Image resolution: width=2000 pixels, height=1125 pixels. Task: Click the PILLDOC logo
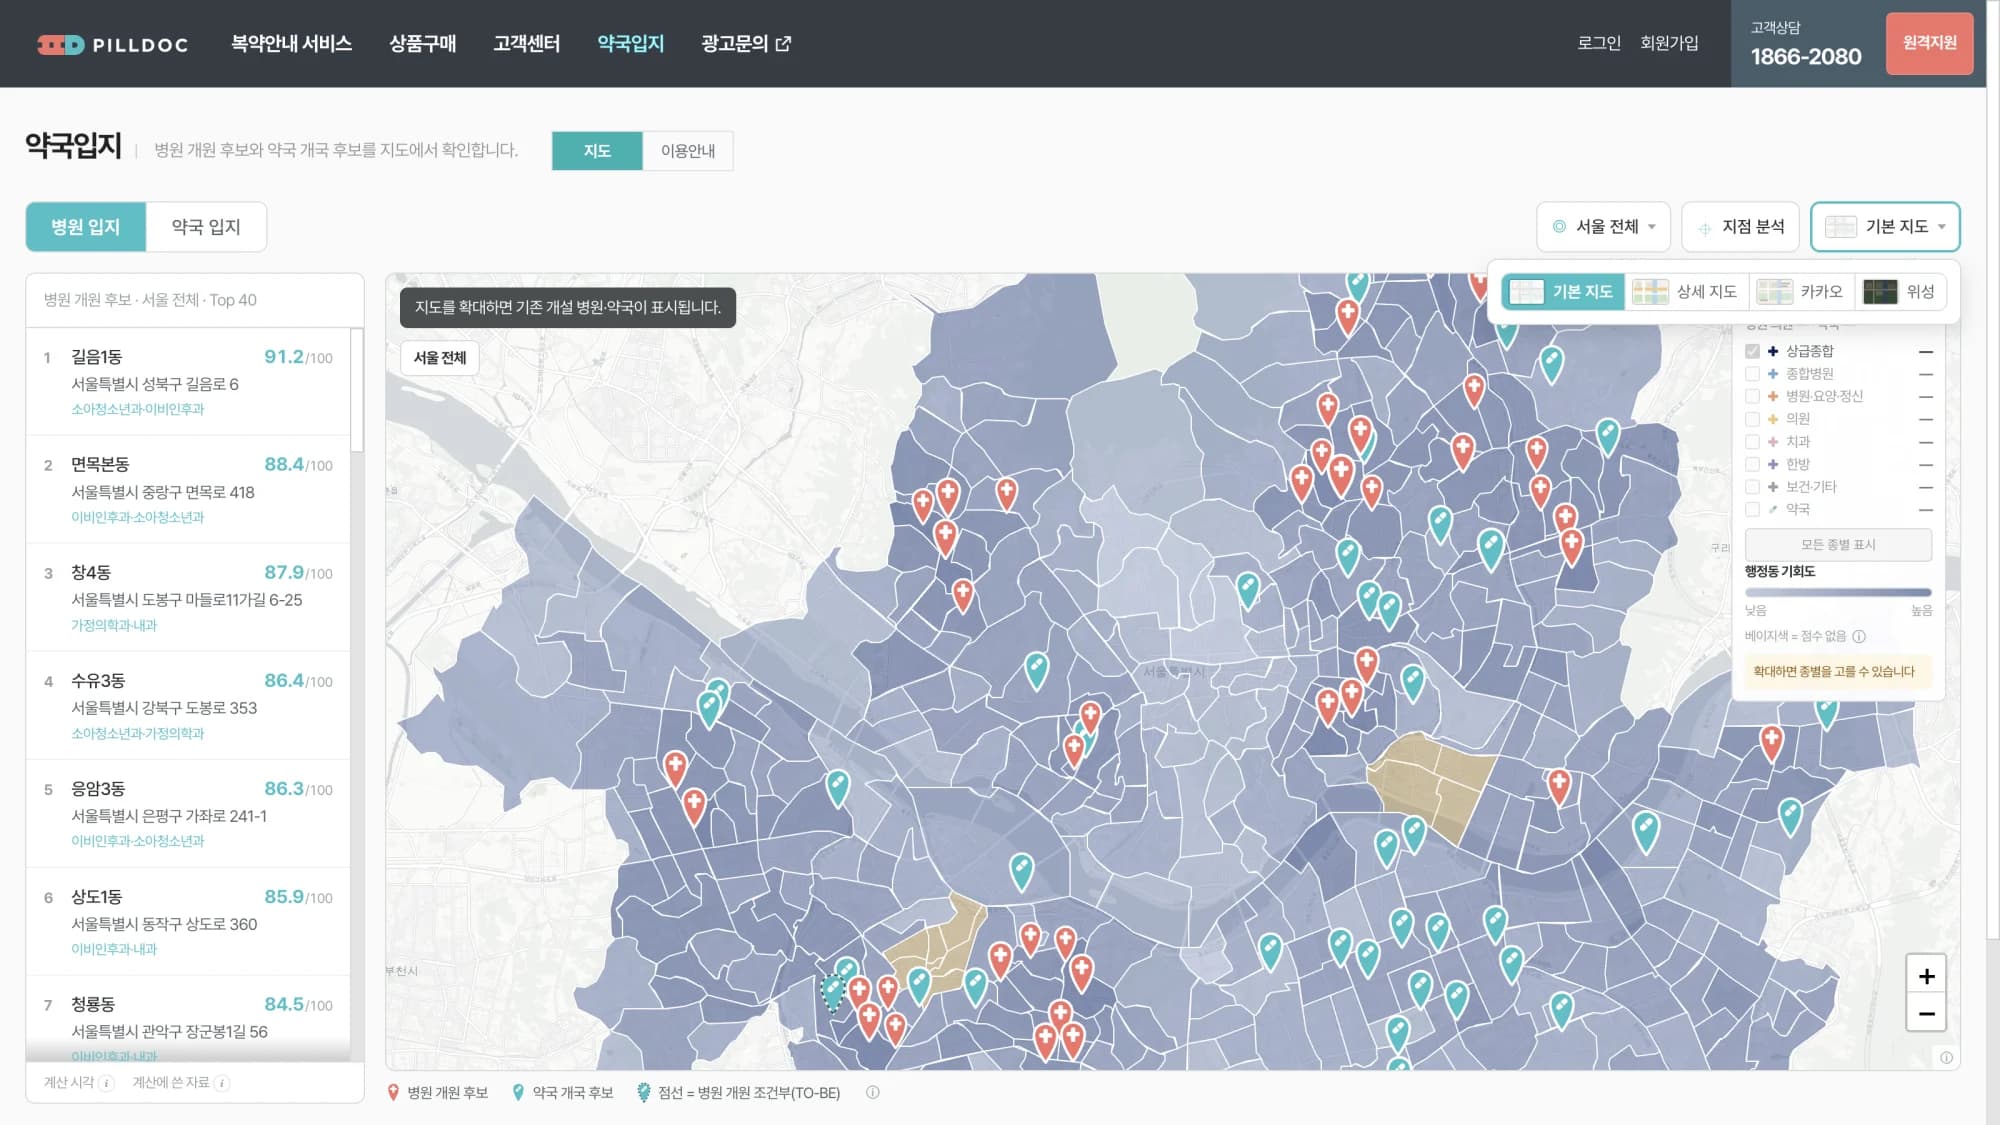click(x=112, y=44)
